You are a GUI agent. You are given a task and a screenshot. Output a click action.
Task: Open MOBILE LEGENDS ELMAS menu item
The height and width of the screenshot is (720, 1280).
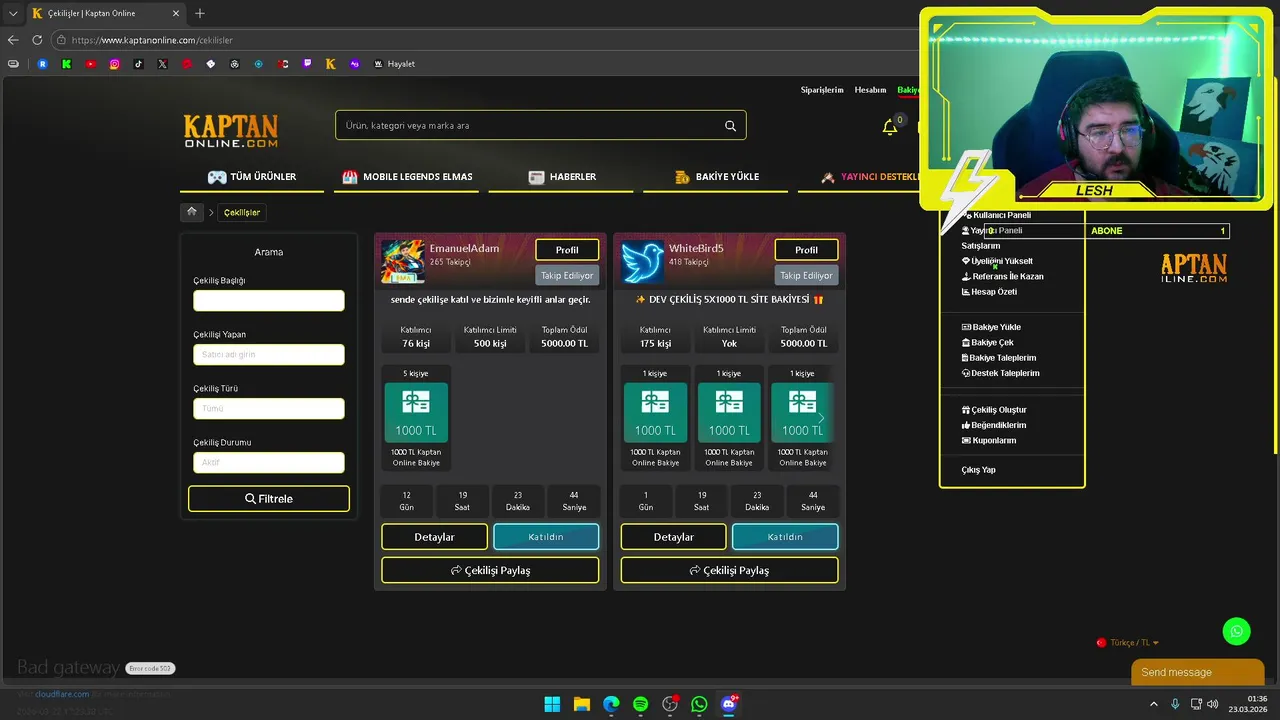point(407,177)
